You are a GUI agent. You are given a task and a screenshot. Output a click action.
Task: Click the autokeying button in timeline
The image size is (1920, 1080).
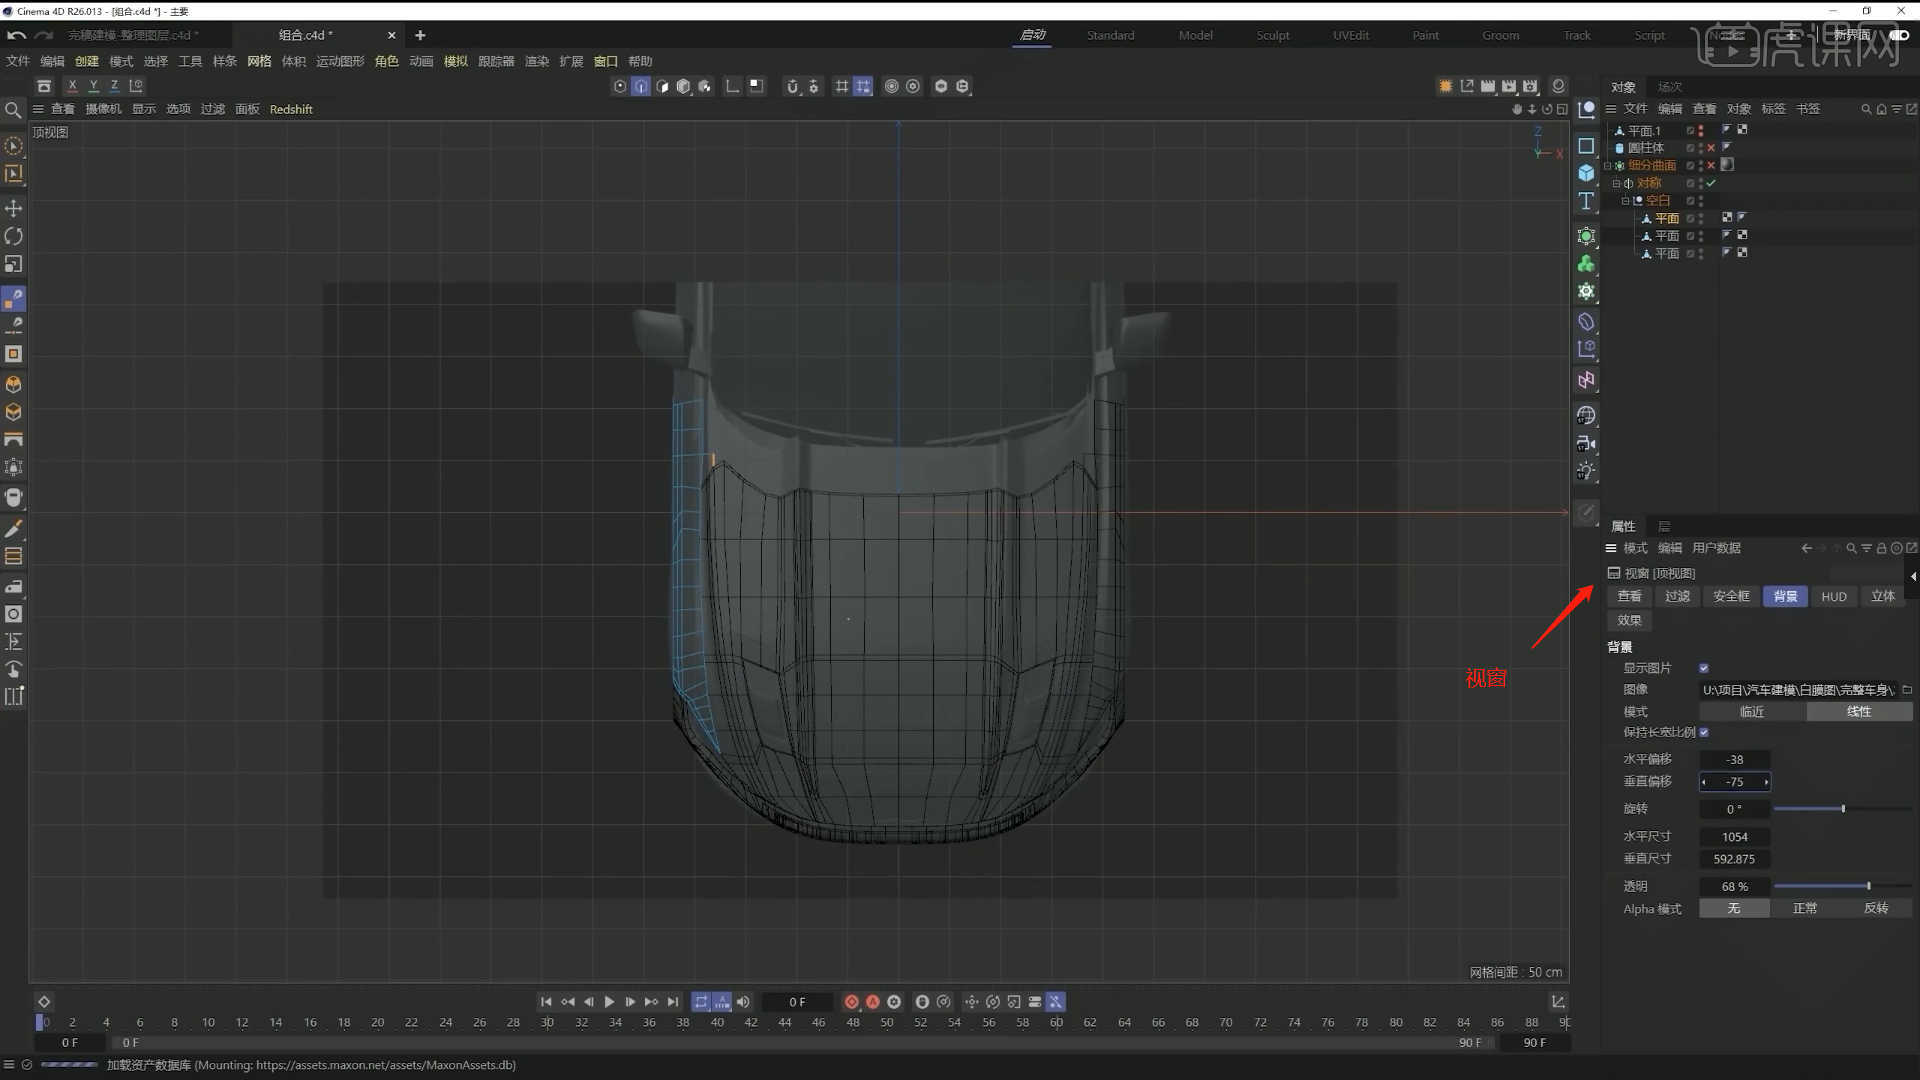[x=873, y=1002]
